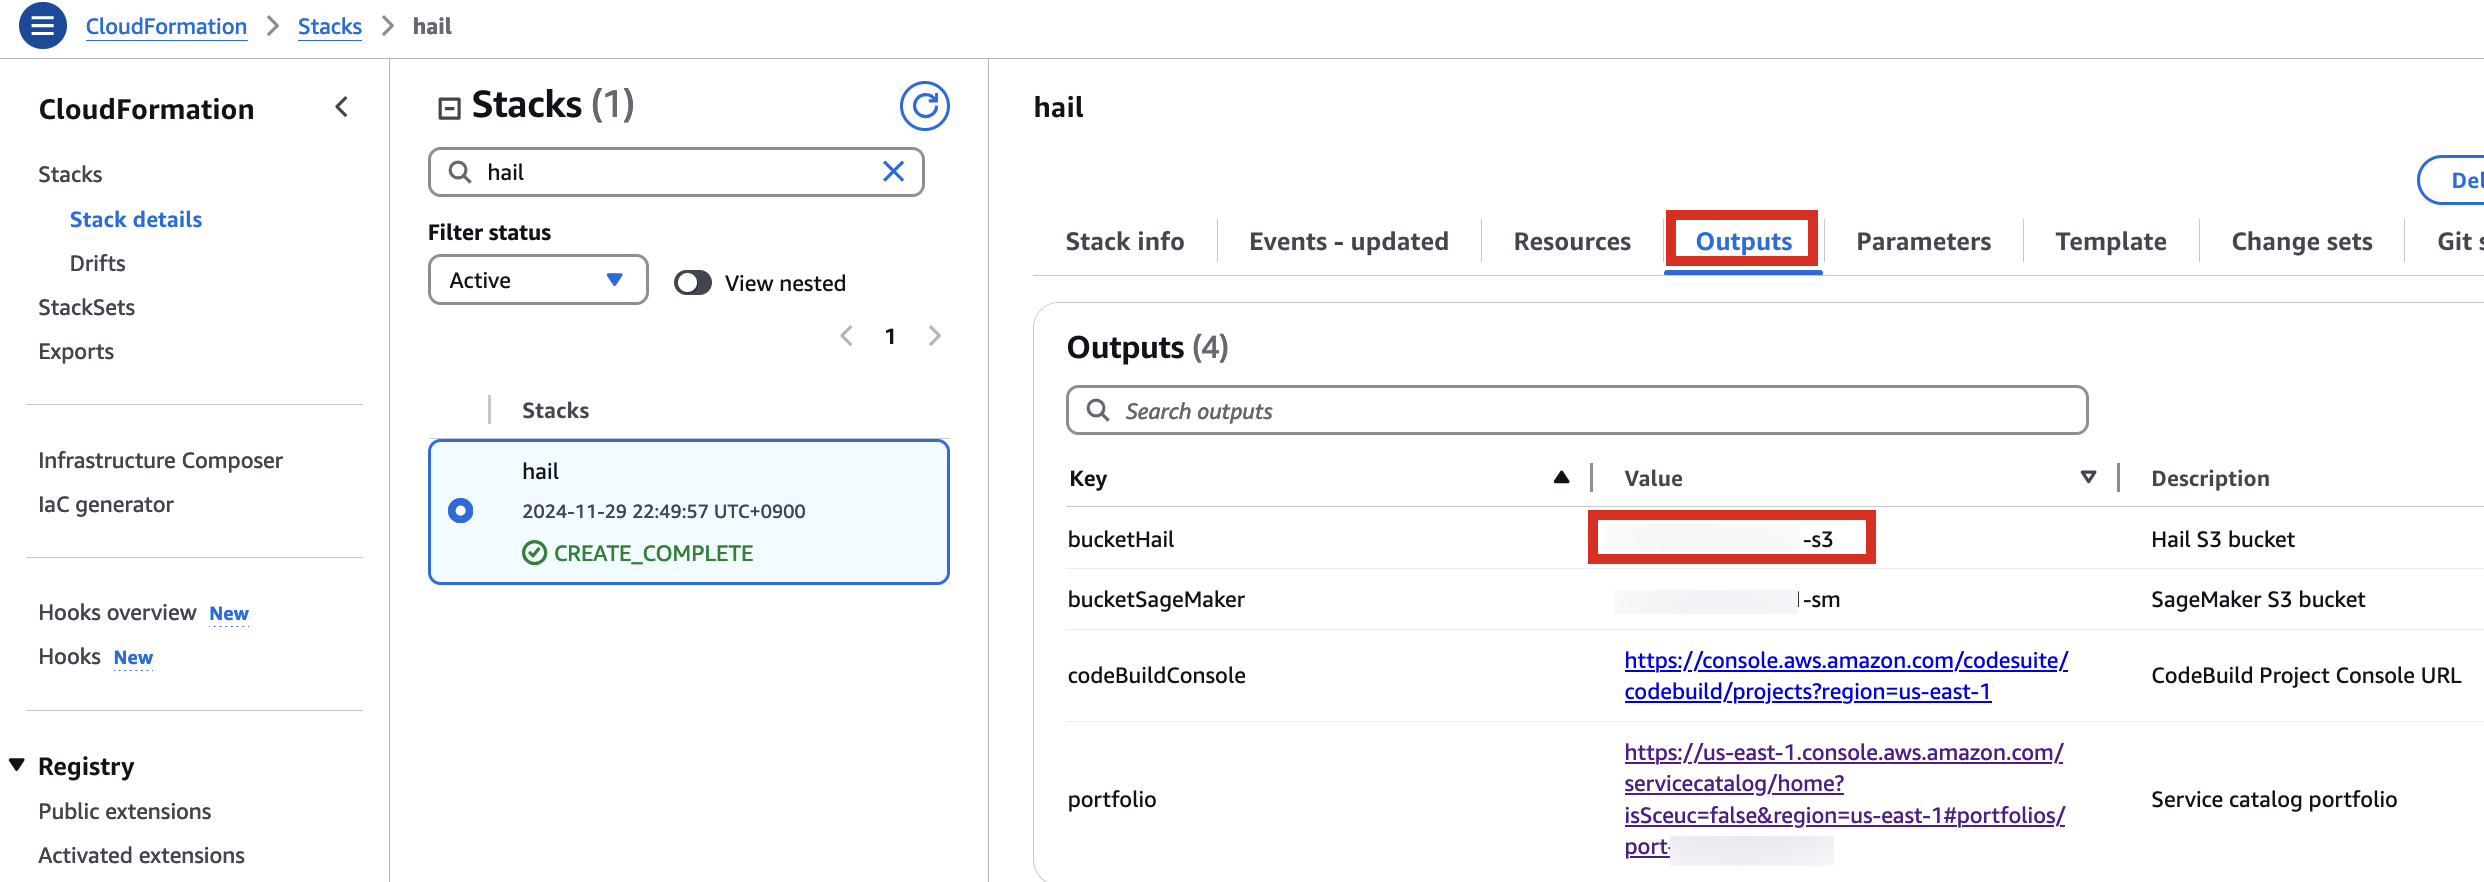The width and height of the screenshot is (2484, 882).
Task: Switch to the Resources tab
Action: pos(1572,242)
